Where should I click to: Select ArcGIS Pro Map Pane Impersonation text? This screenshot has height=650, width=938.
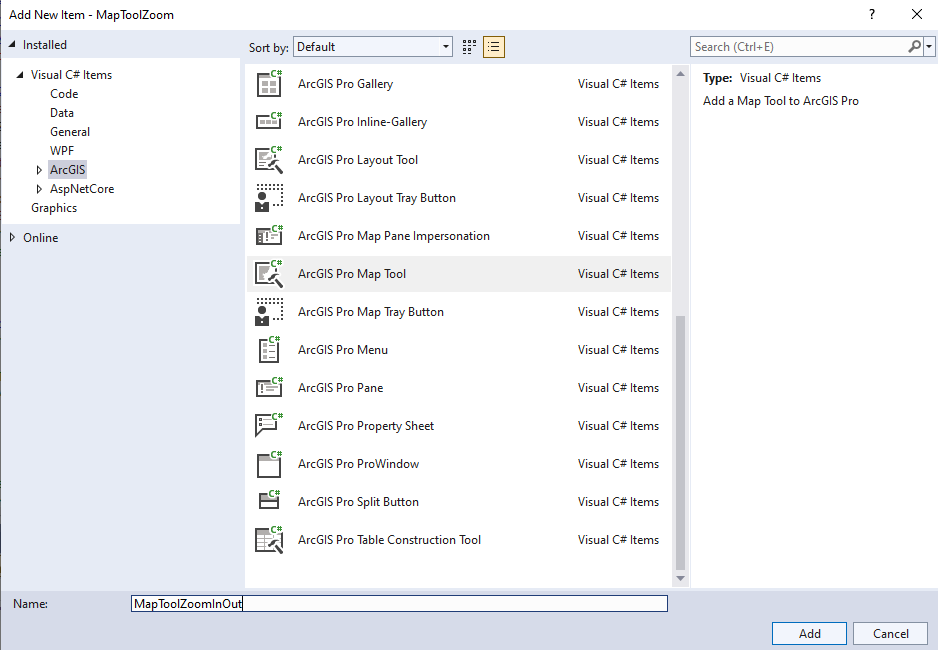coord(394,236)
